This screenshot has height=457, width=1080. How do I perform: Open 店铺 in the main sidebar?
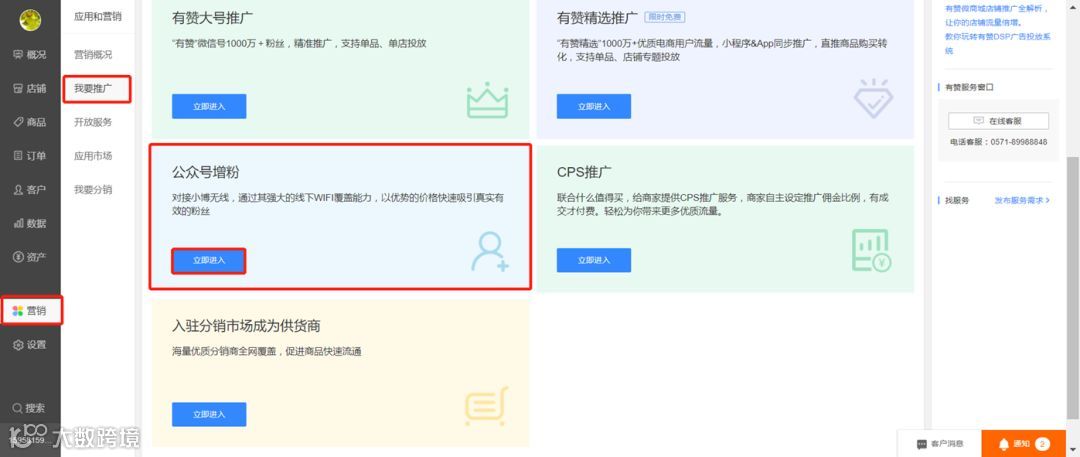[x=30, y=88]
